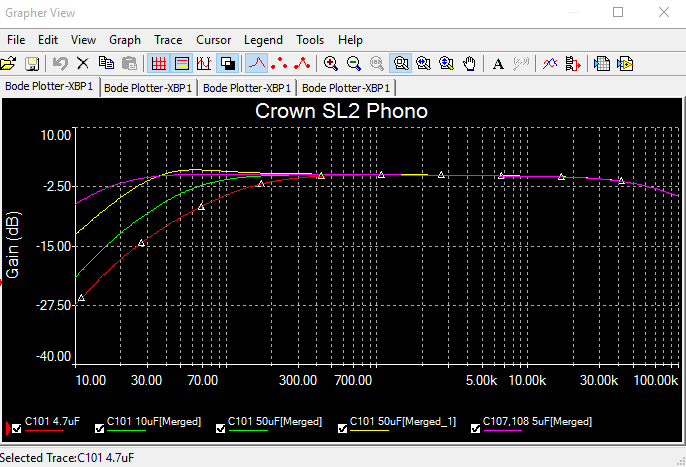Select the show-lines-only trace style
686x467 pixels.
point(257,63)
